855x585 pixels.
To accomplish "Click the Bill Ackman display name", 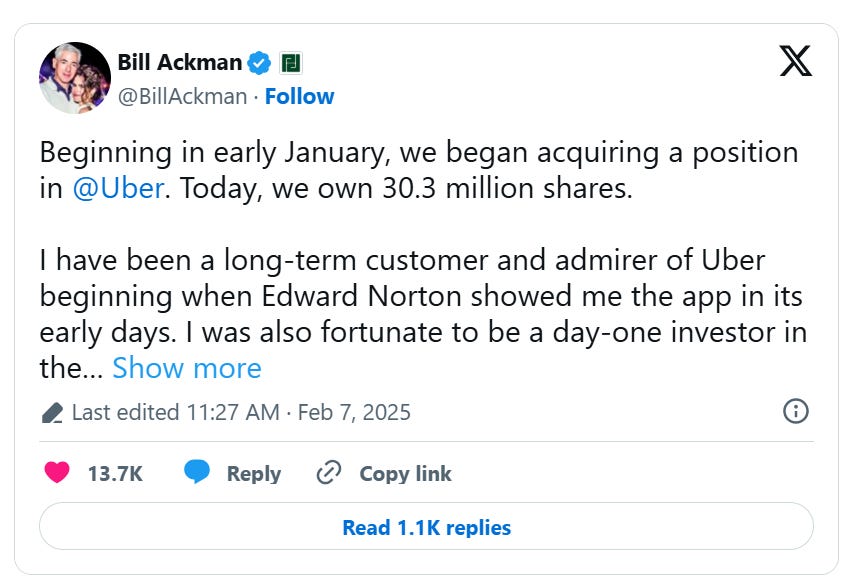I will [179, 63].
